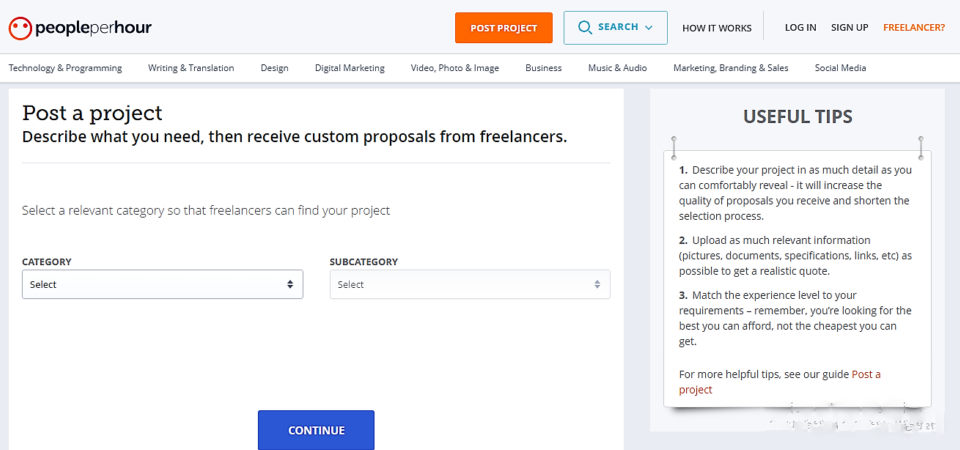Screen dimensions: 960x450
Task: Click the Sign Up link
Action: click(849, 28)
